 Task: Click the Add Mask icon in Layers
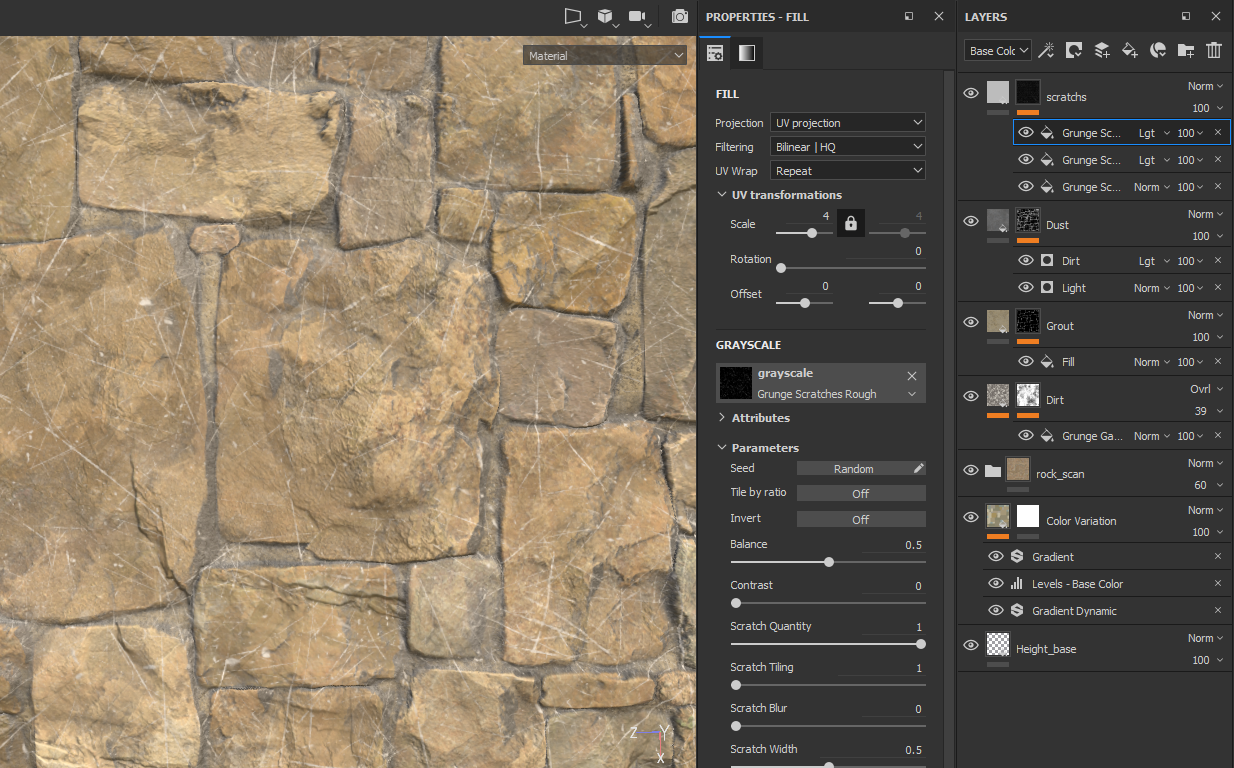1074,50
